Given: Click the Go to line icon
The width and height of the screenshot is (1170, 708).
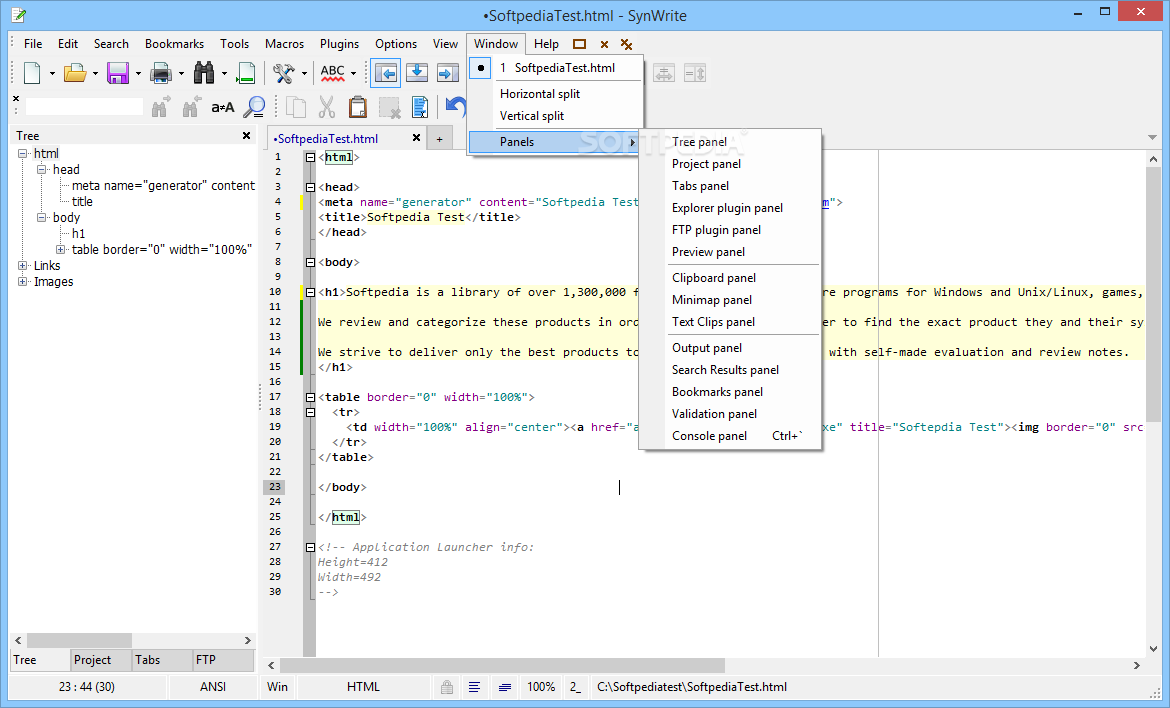Looking at the screenshot, I should click(245, 73).
